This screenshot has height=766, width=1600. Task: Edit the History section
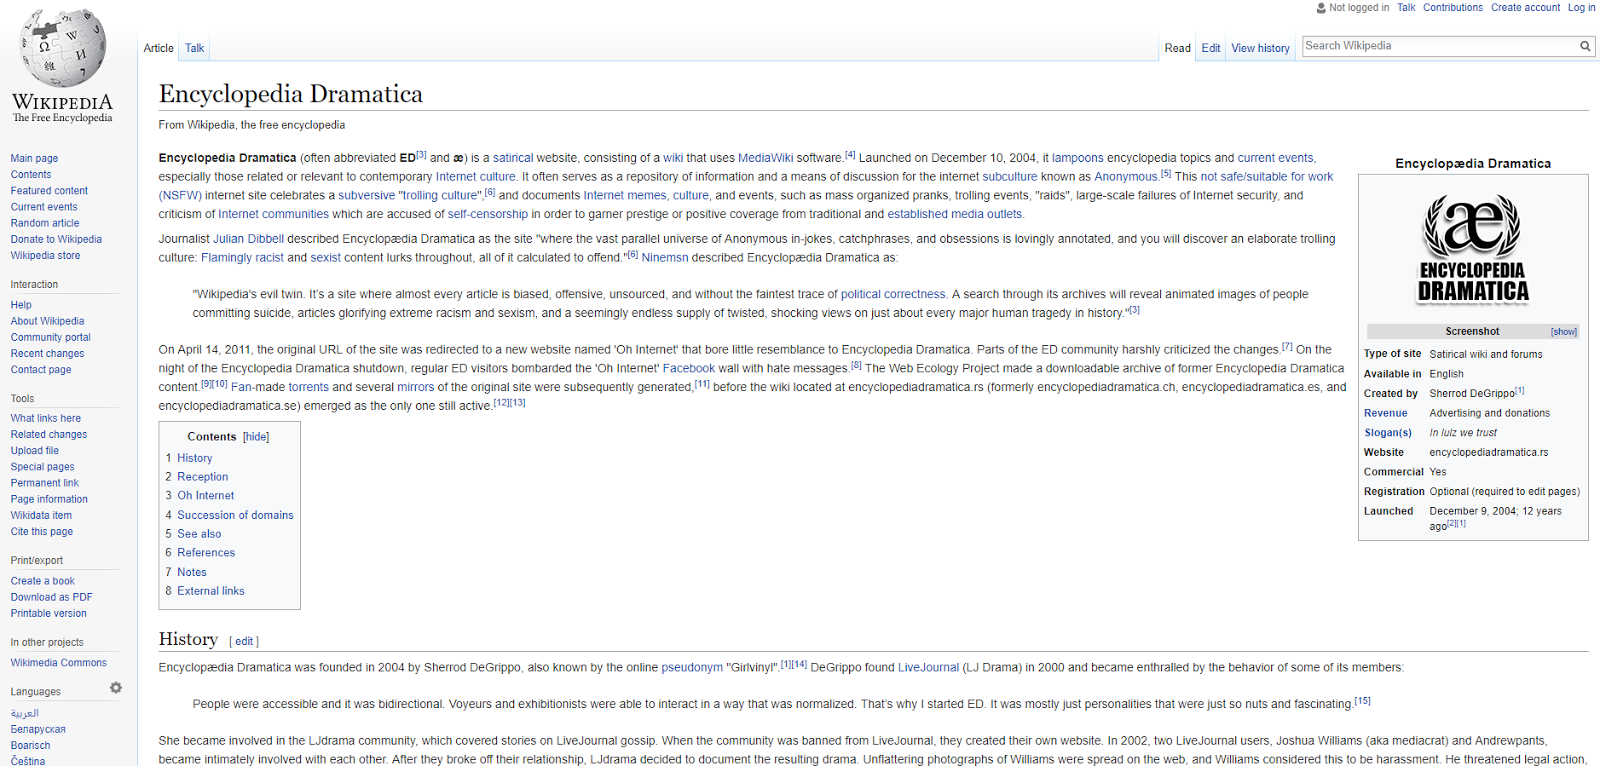[x=244, y=641]
